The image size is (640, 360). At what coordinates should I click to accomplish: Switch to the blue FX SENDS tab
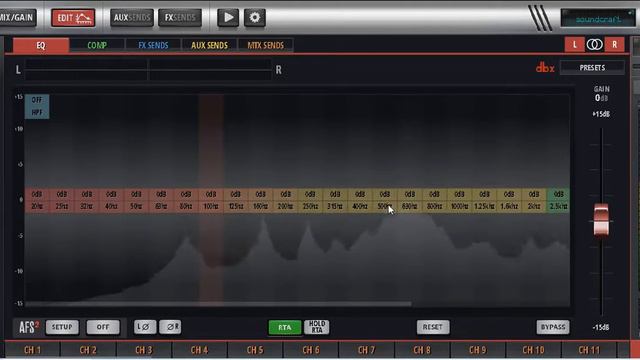point(153,45)
